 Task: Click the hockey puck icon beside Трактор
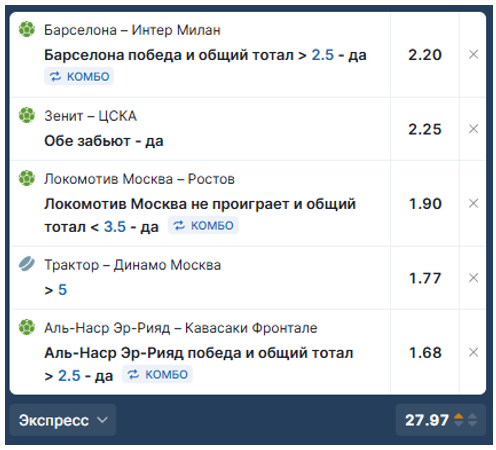(27, 264)
